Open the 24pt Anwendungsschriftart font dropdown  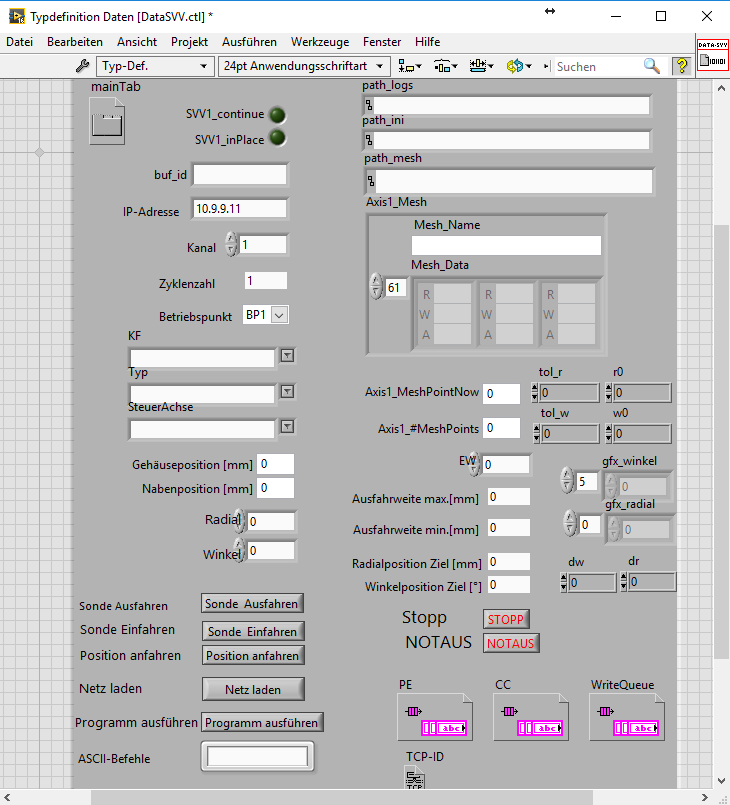click(302, 66)
